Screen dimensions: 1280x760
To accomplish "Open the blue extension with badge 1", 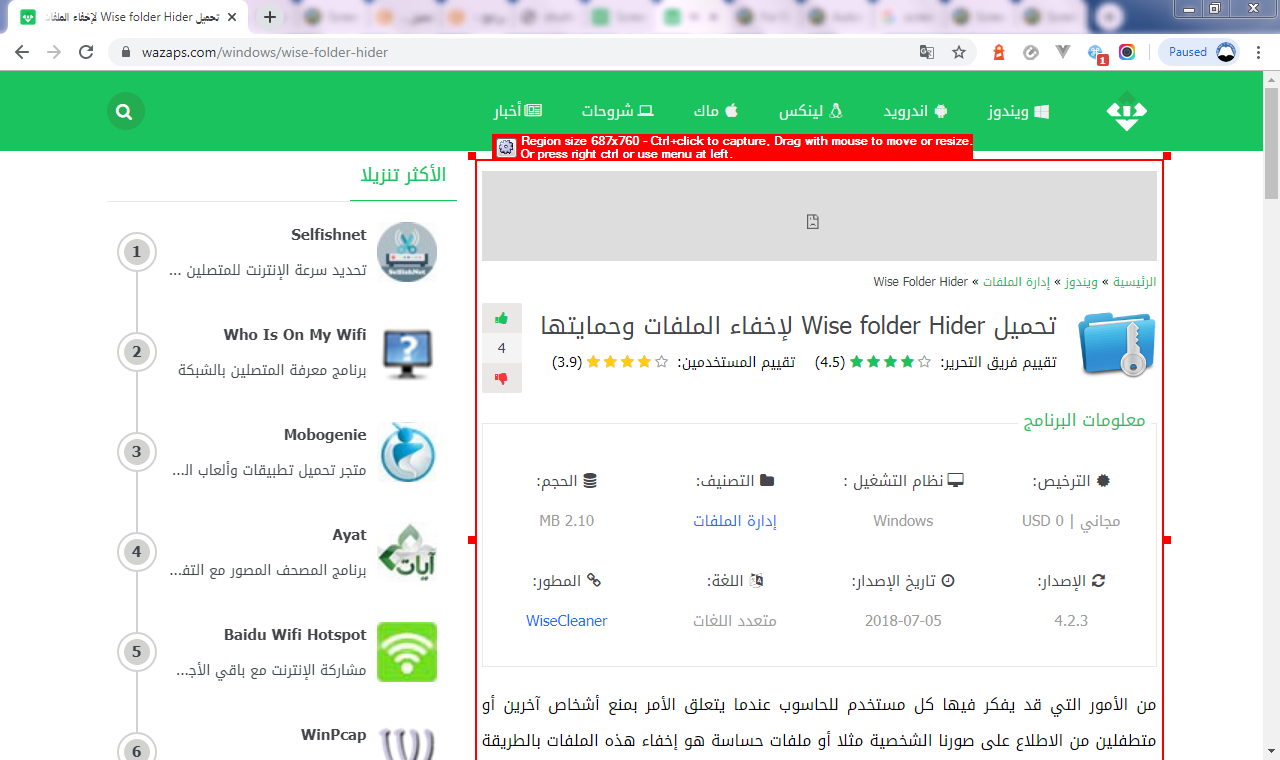I will click(1096, 53).
